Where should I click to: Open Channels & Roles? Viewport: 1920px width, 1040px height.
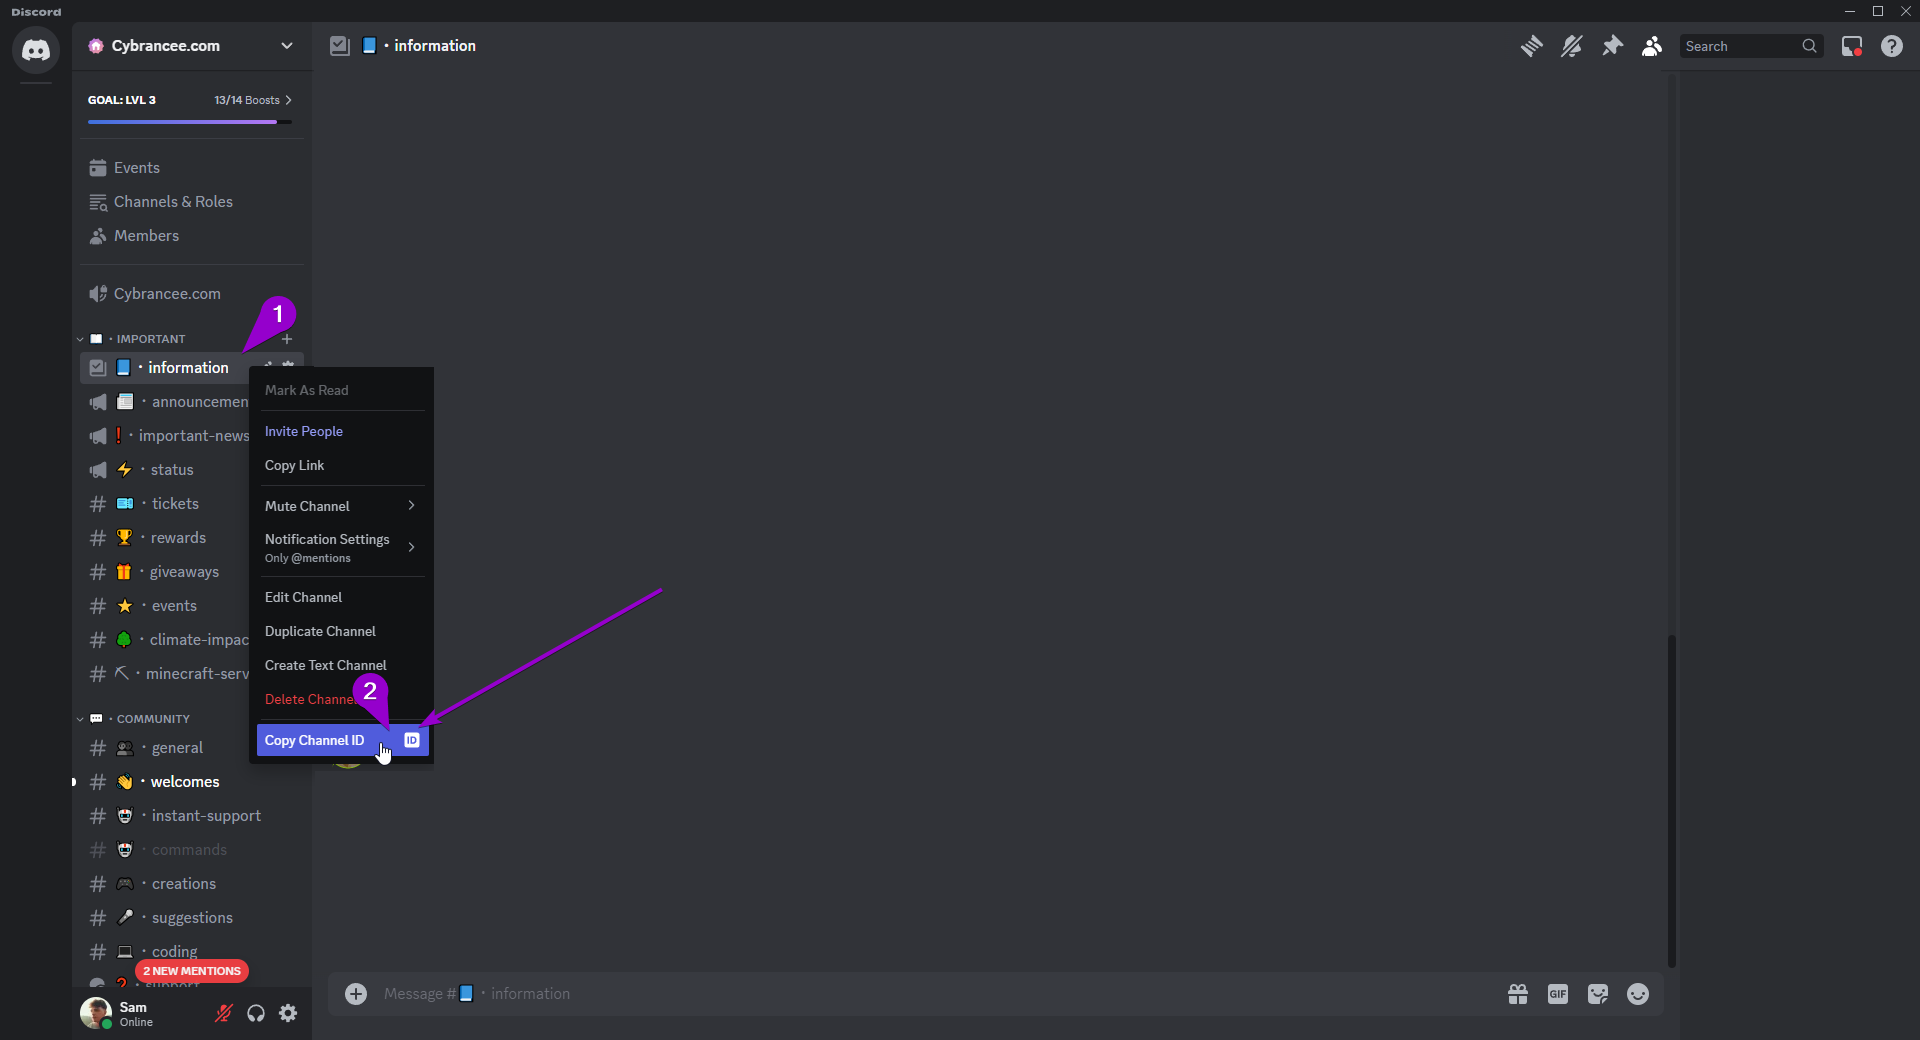coord(172,201)
